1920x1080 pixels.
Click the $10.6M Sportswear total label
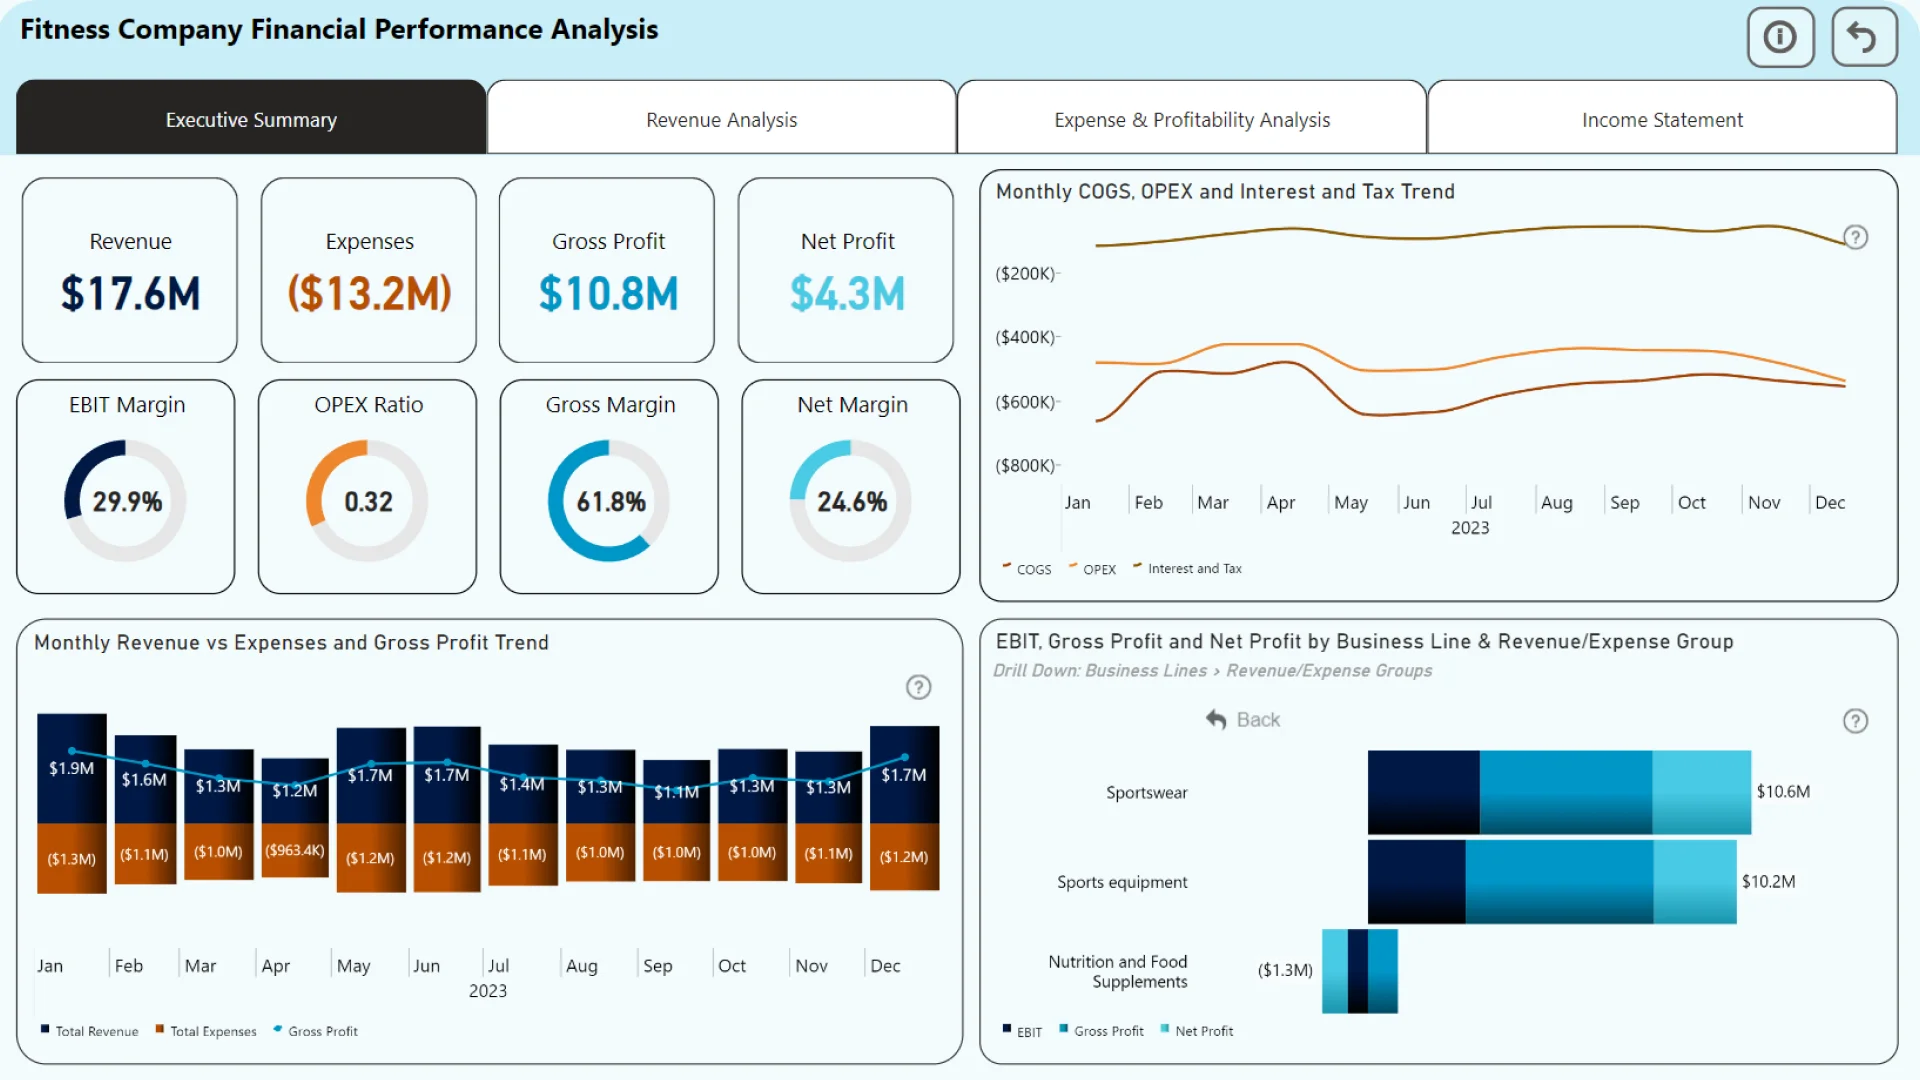tap(1783, 792)
